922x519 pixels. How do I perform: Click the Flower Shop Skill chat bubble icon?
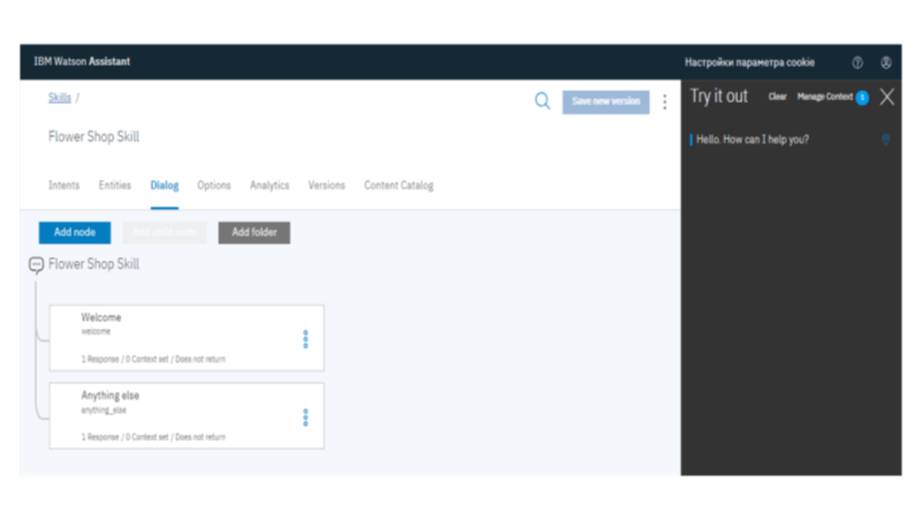36,265
